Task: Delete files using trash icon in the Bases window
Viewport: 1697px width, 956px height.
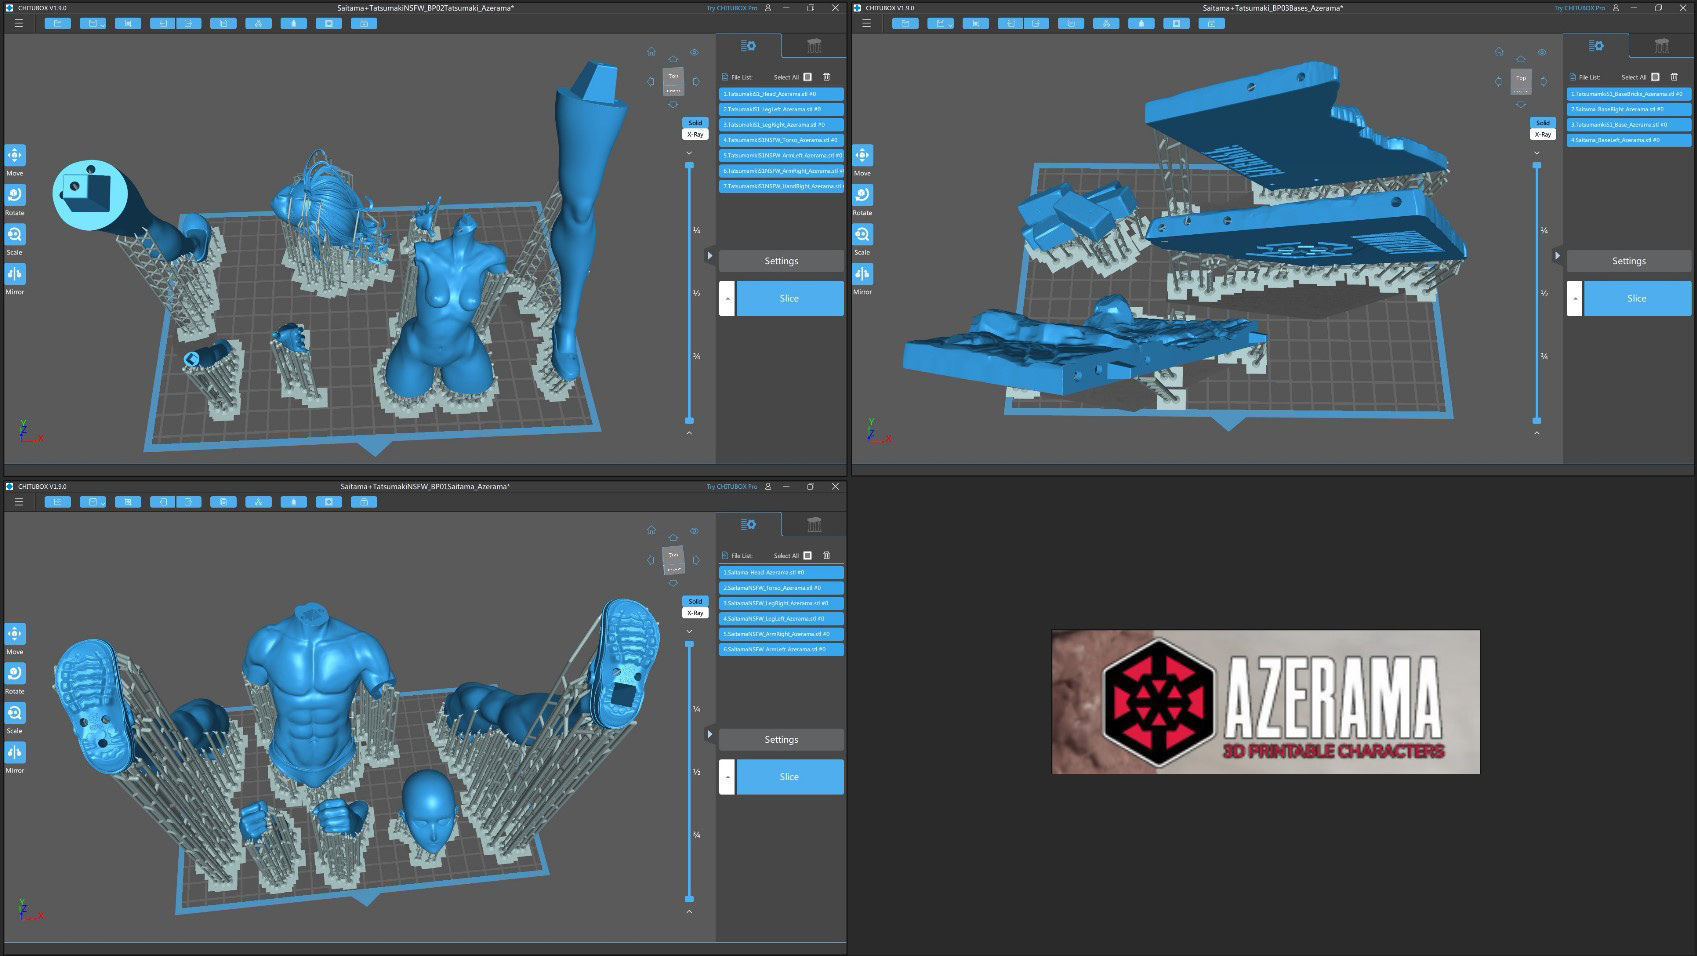Action: click(x=1674, y=77)
